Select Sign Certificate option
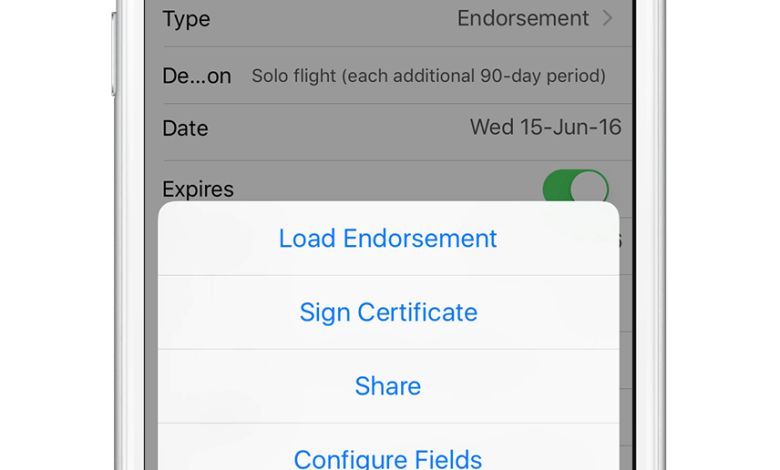Viewport: 780px width, 470px height. click(388, 312)
